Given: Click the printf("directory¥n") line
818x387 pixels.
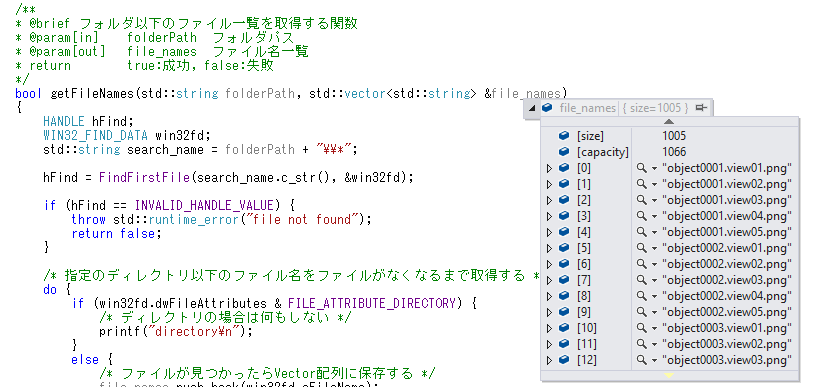Looking at the screenshot, I should tap(176, 332).
